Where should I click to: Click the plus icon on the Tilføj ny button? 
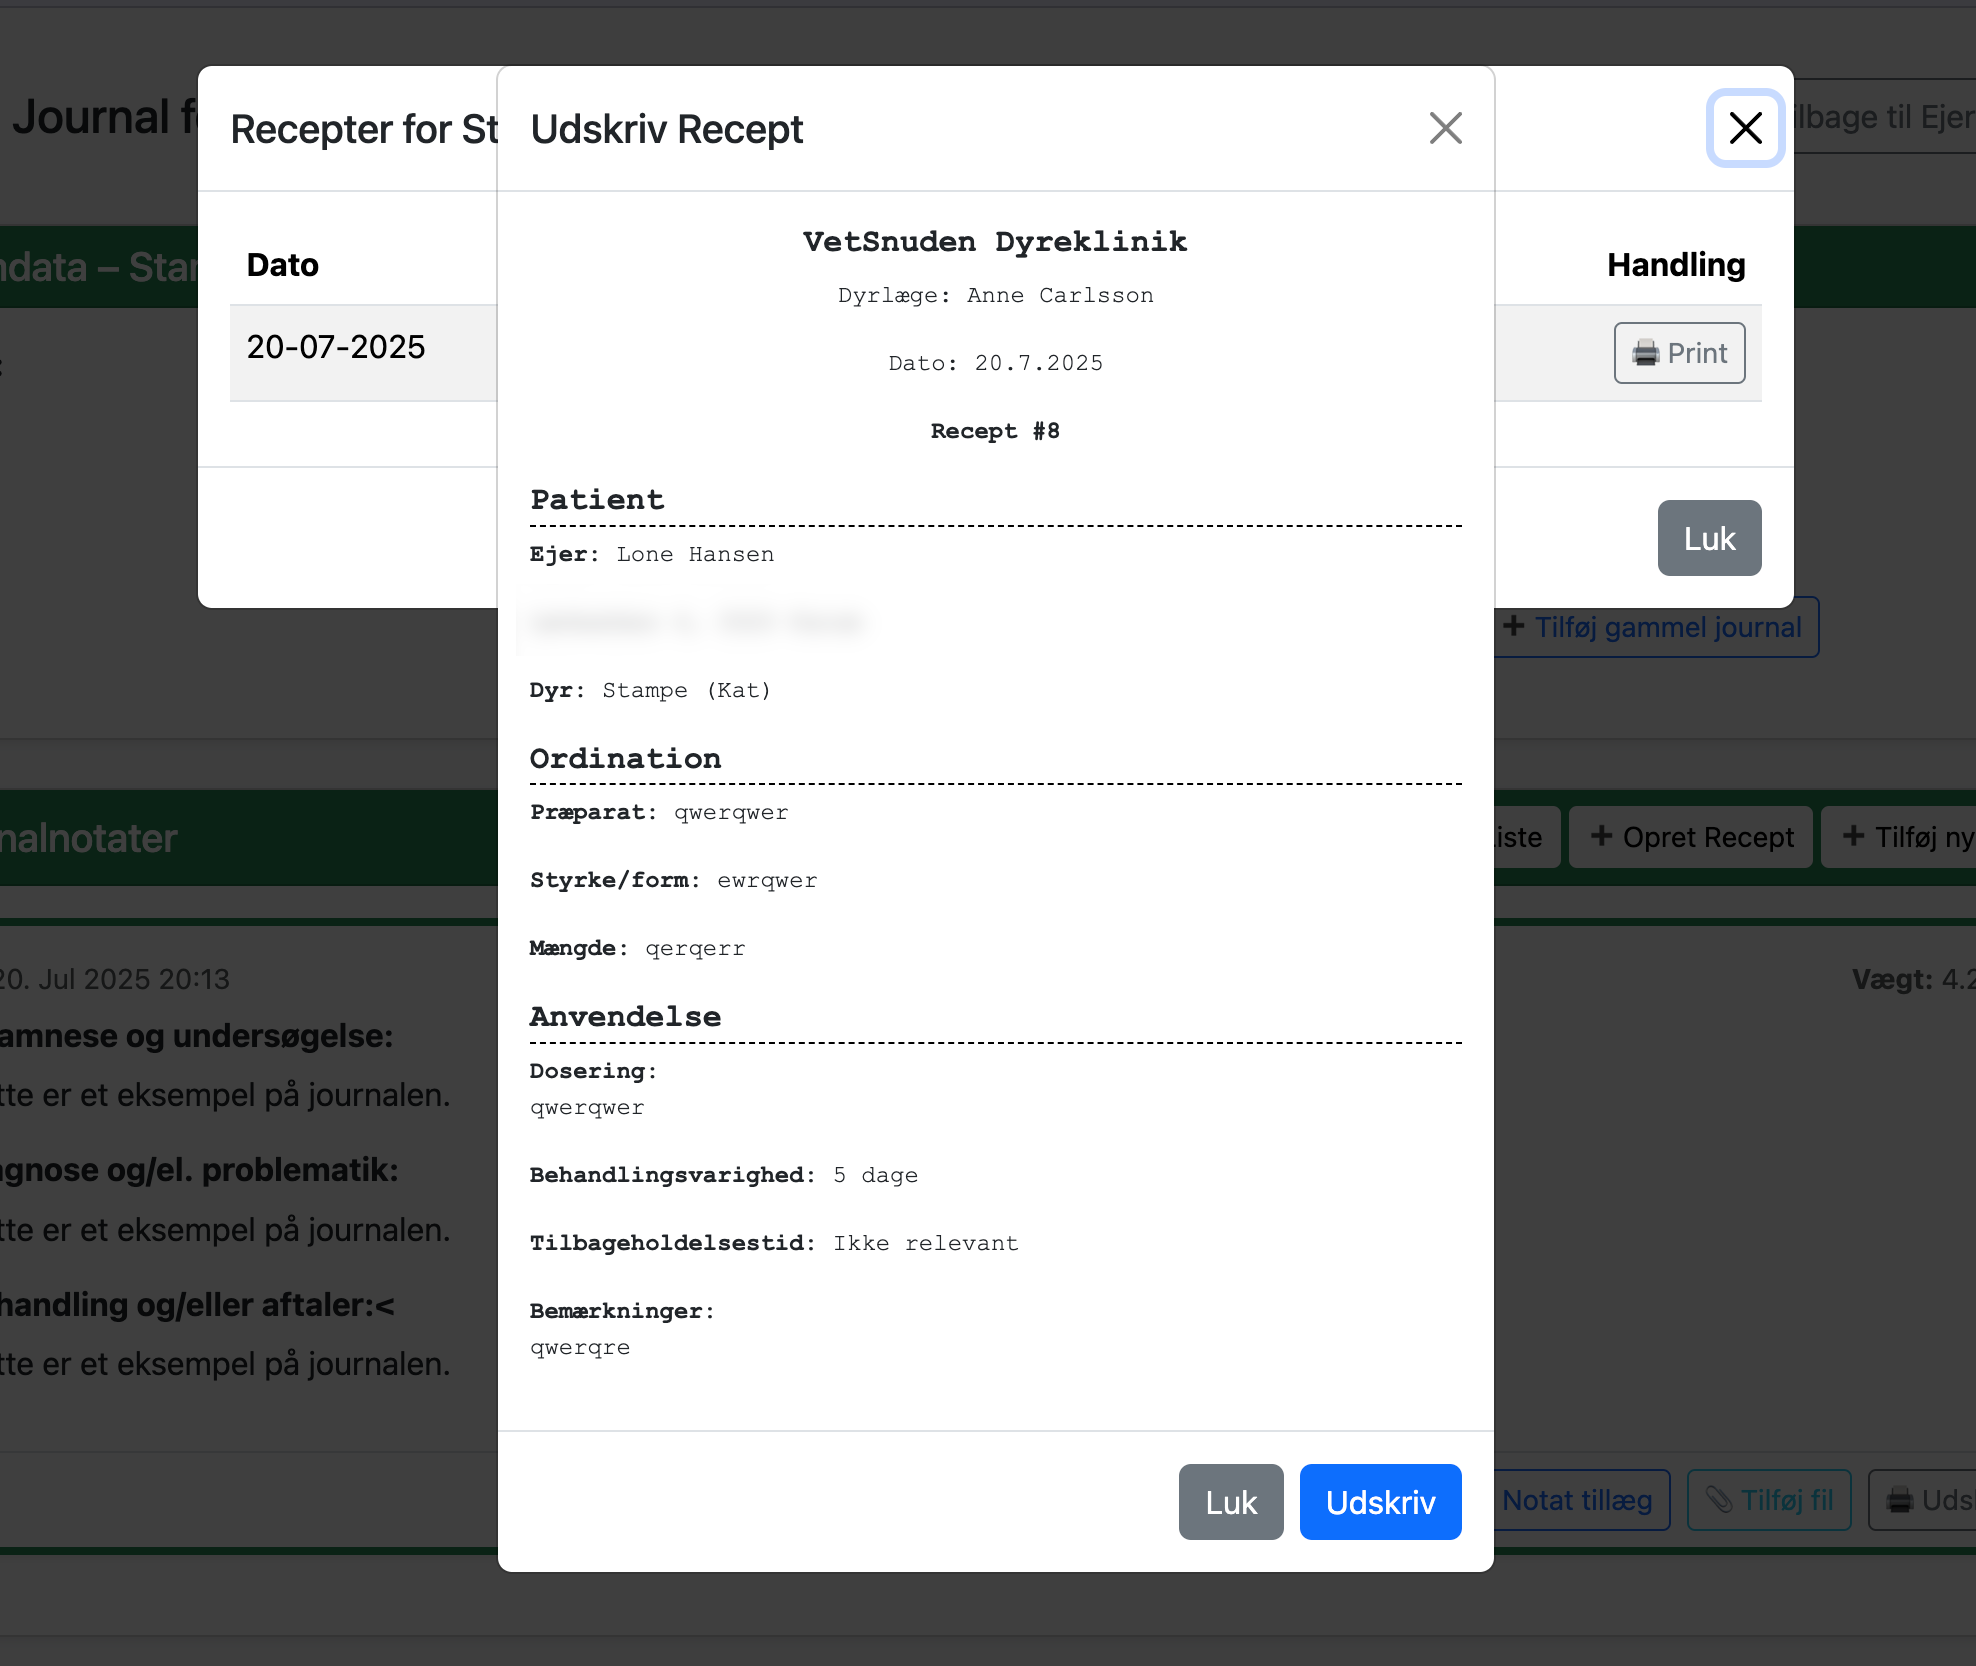(x=1856, y=836)
